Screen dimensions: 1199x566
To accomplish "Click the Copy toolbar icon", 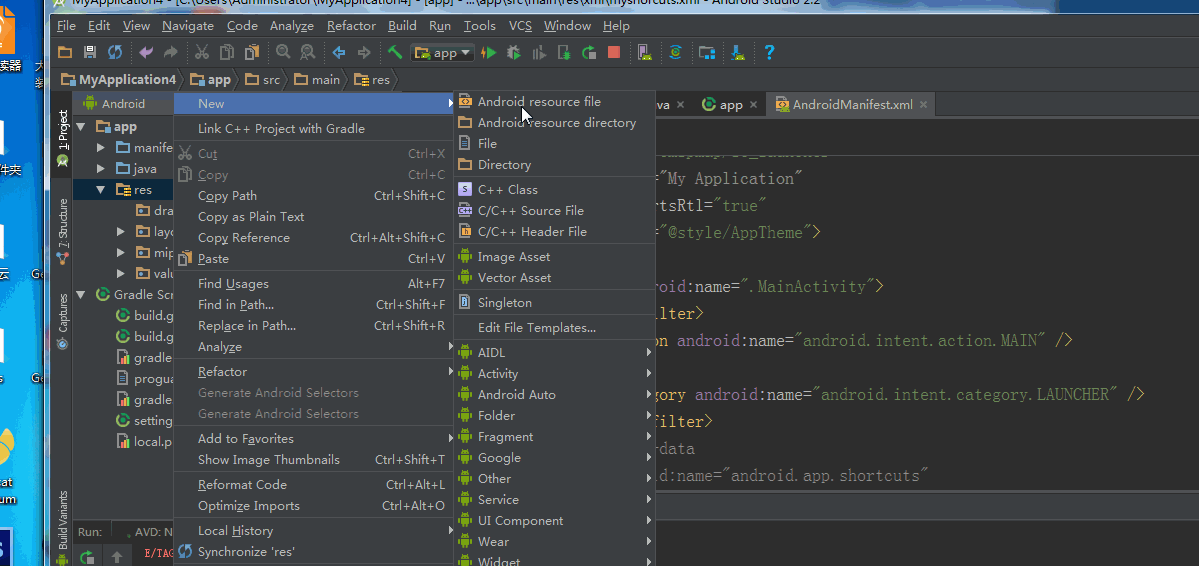I will 226,52.
